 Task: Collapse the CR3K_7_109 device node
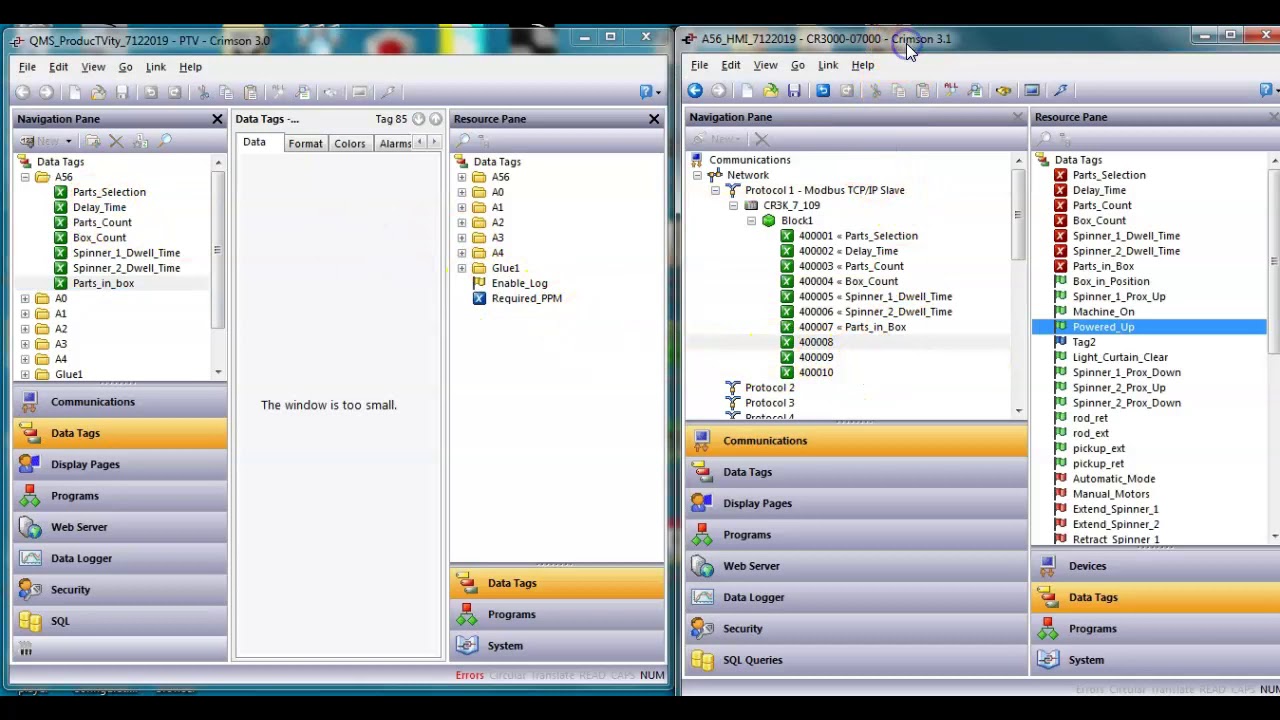pos(733,205)
